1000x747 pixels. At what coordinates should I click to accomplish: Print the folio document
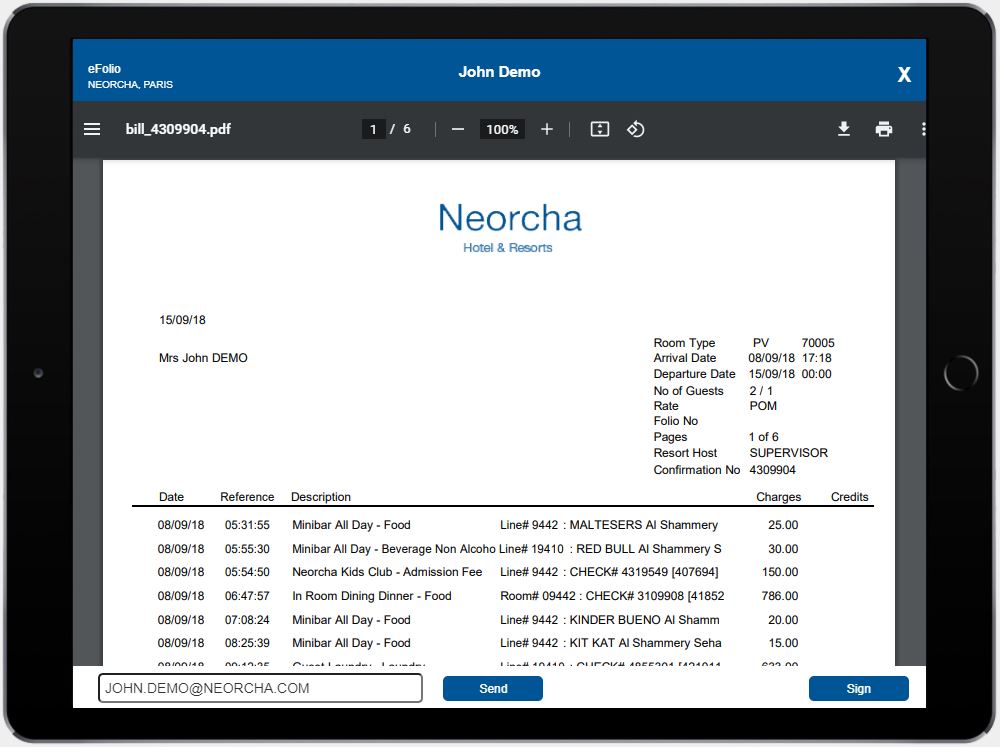click(x=883, y=129)
